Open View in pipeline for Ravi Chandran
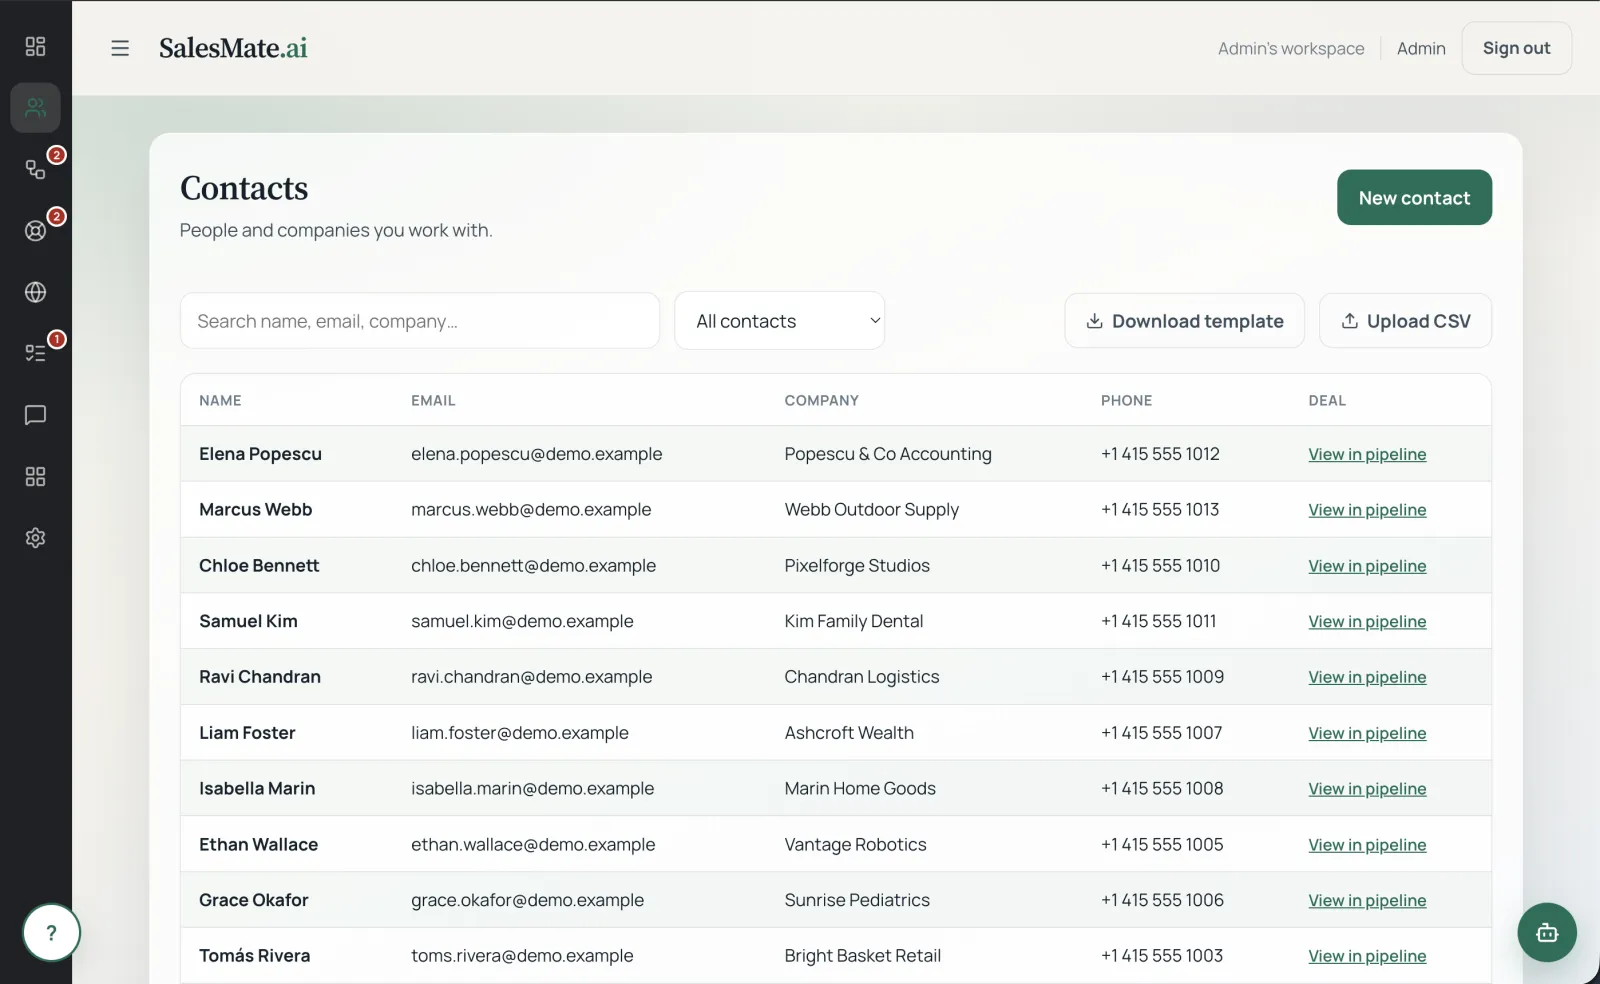Screen dimensions: 1600x984 [x=1367, y=677]
